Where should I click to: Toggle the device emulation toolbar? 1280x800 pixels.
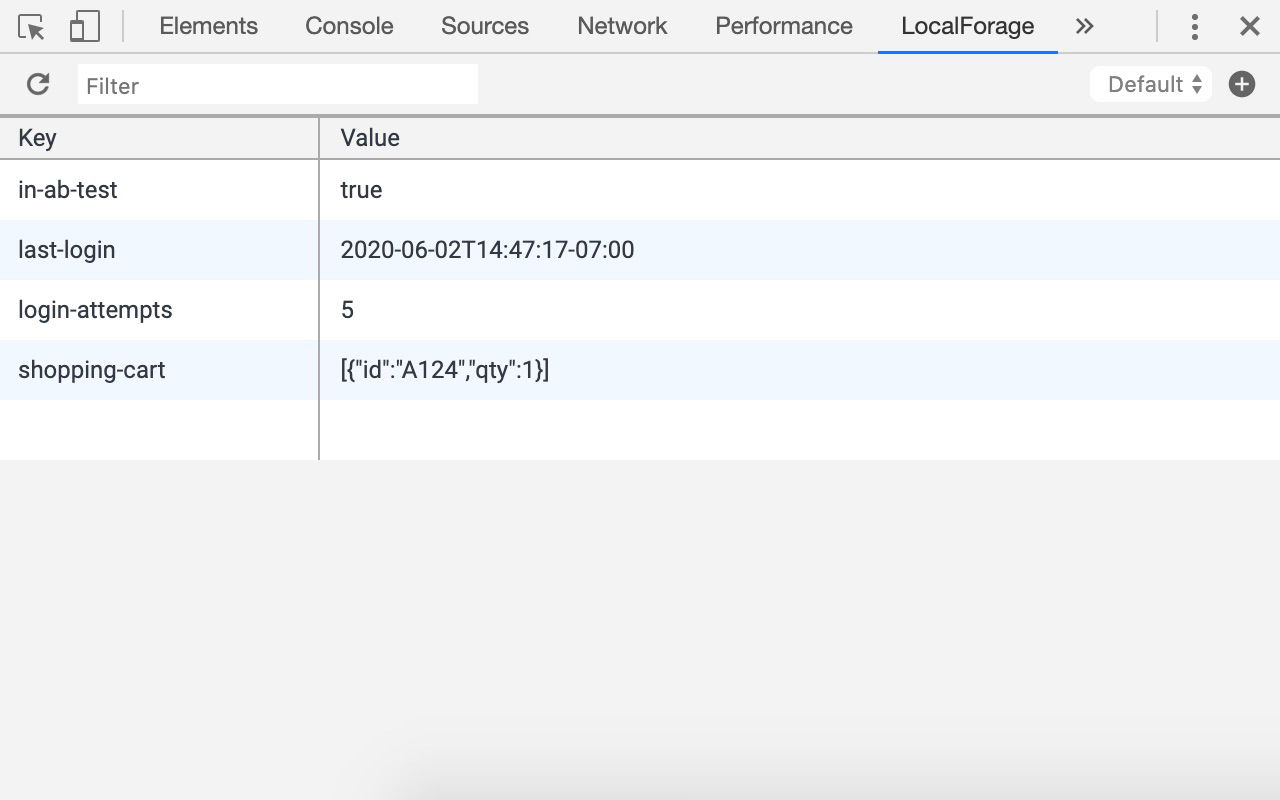pos(84,26)
